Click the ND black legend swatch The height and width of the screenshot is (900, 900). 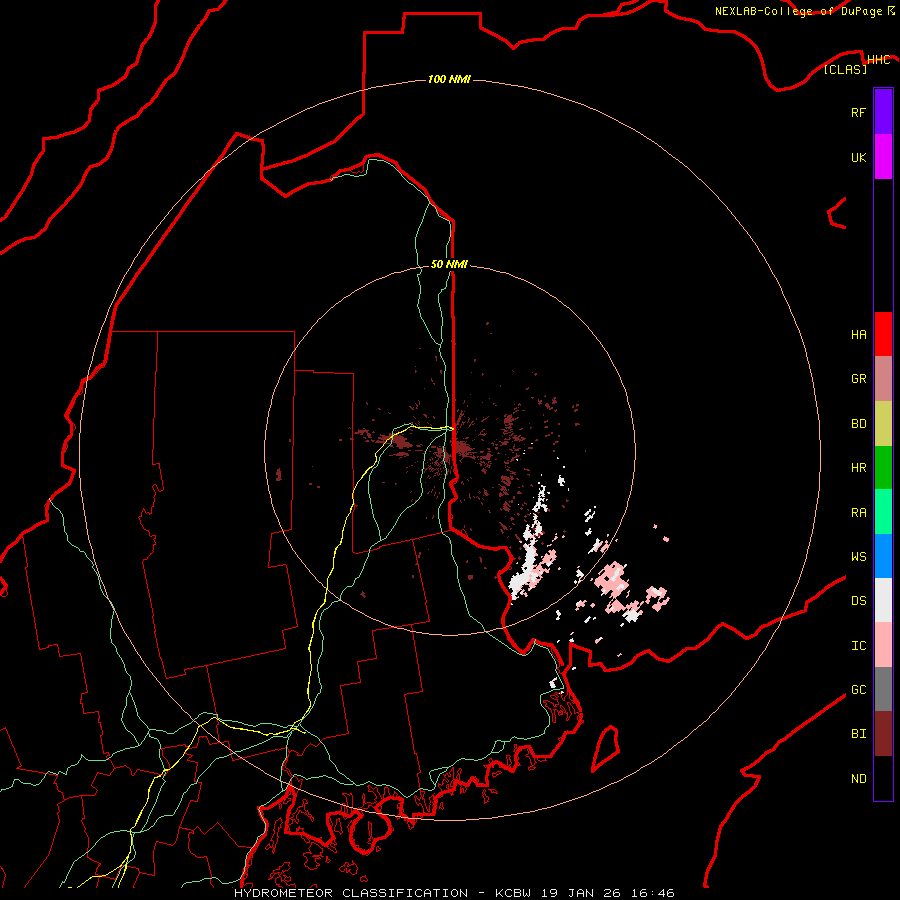click(883, 778)
